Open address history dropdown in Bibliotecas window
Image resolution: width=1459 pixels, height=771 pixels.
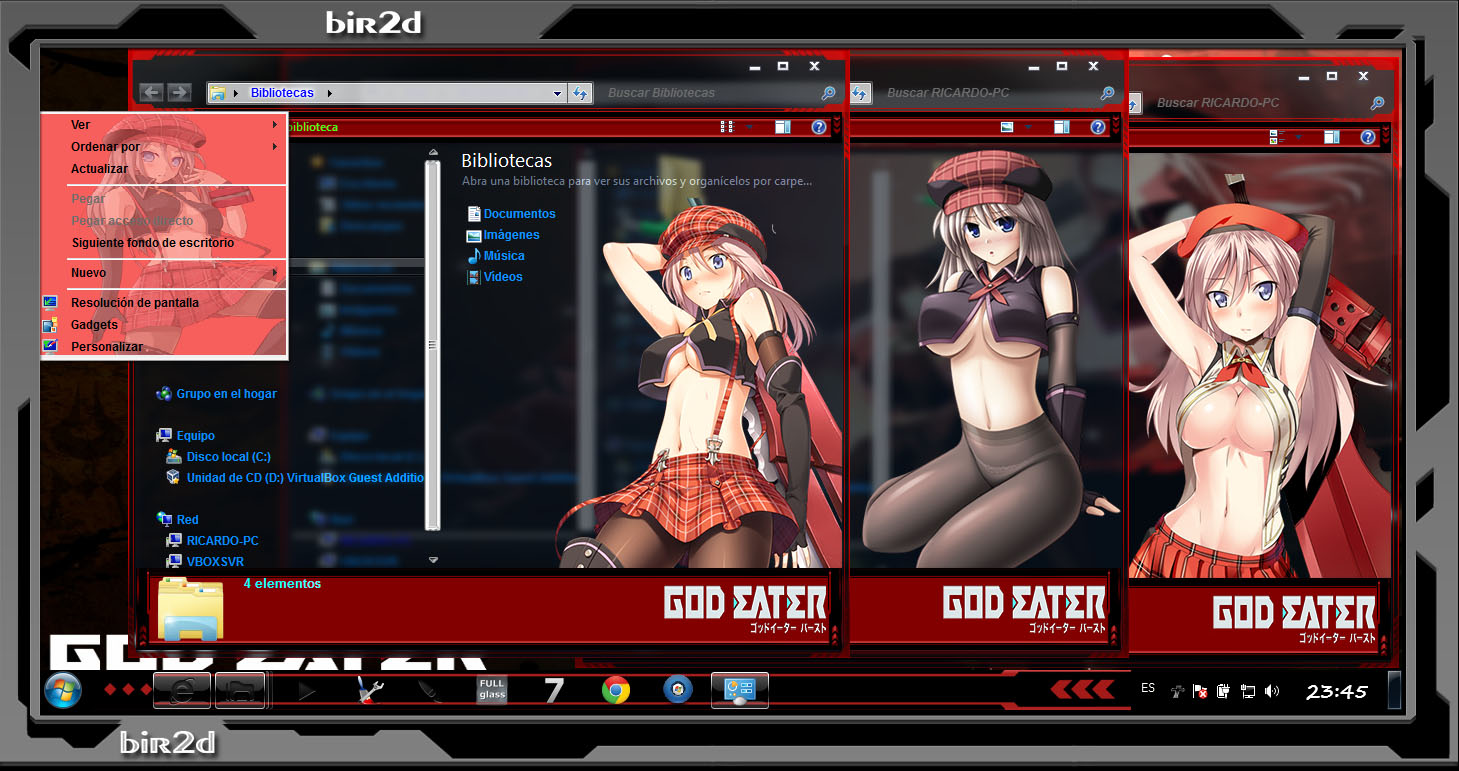click(558, 93)
